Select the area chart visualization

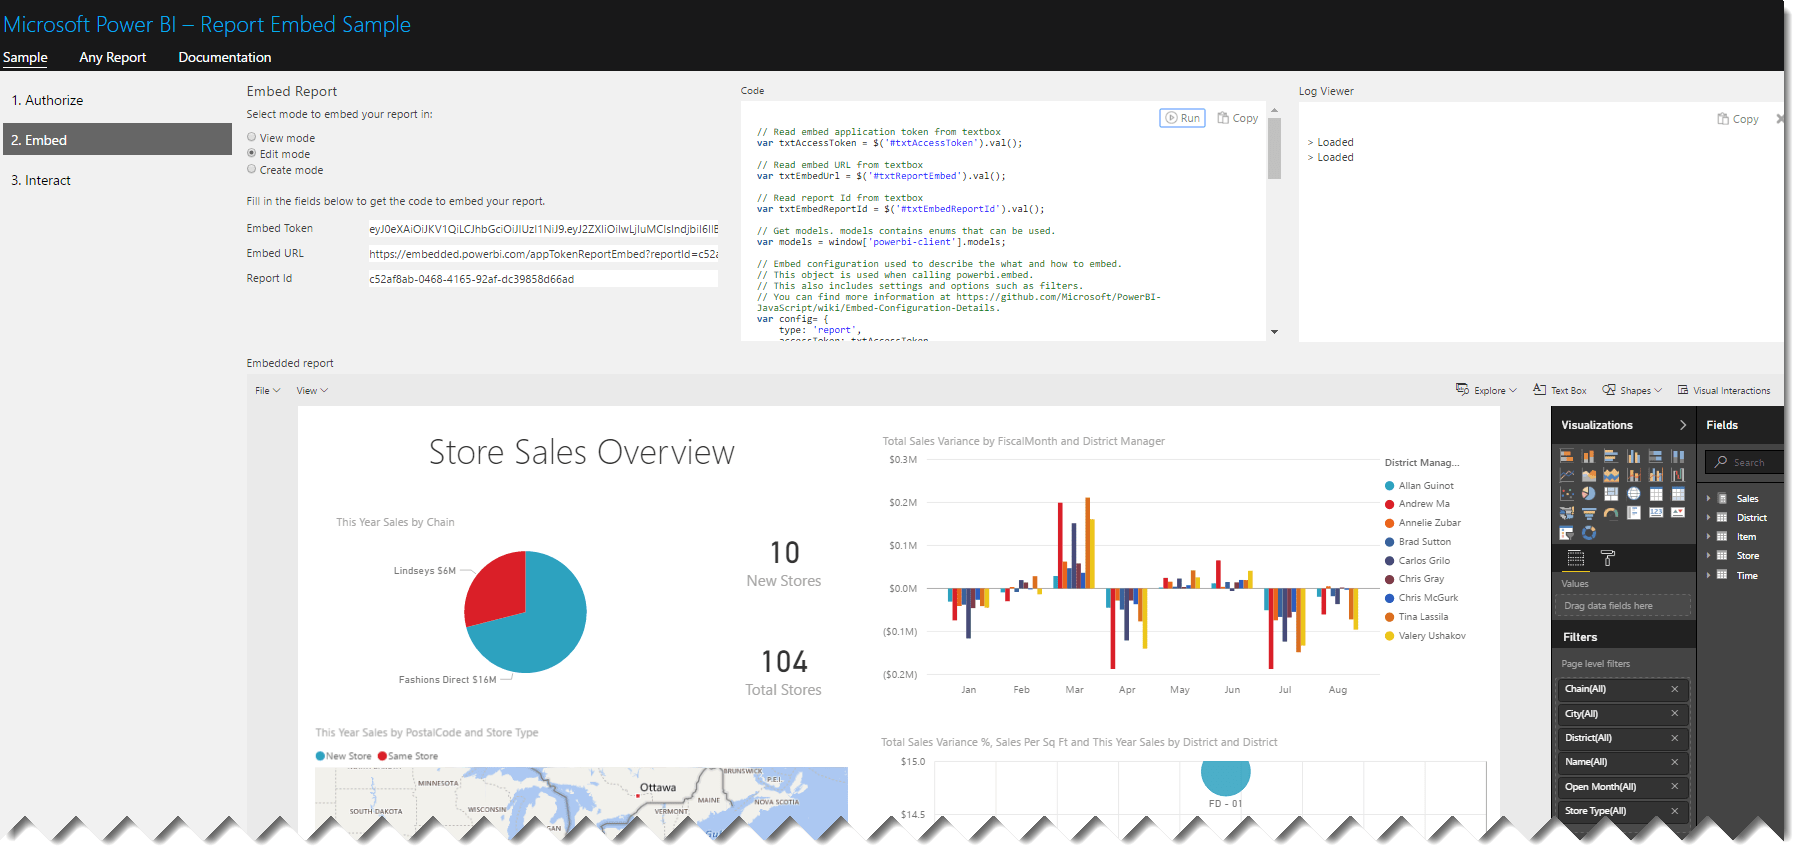pyautogui.click(x=1589, y=475)
